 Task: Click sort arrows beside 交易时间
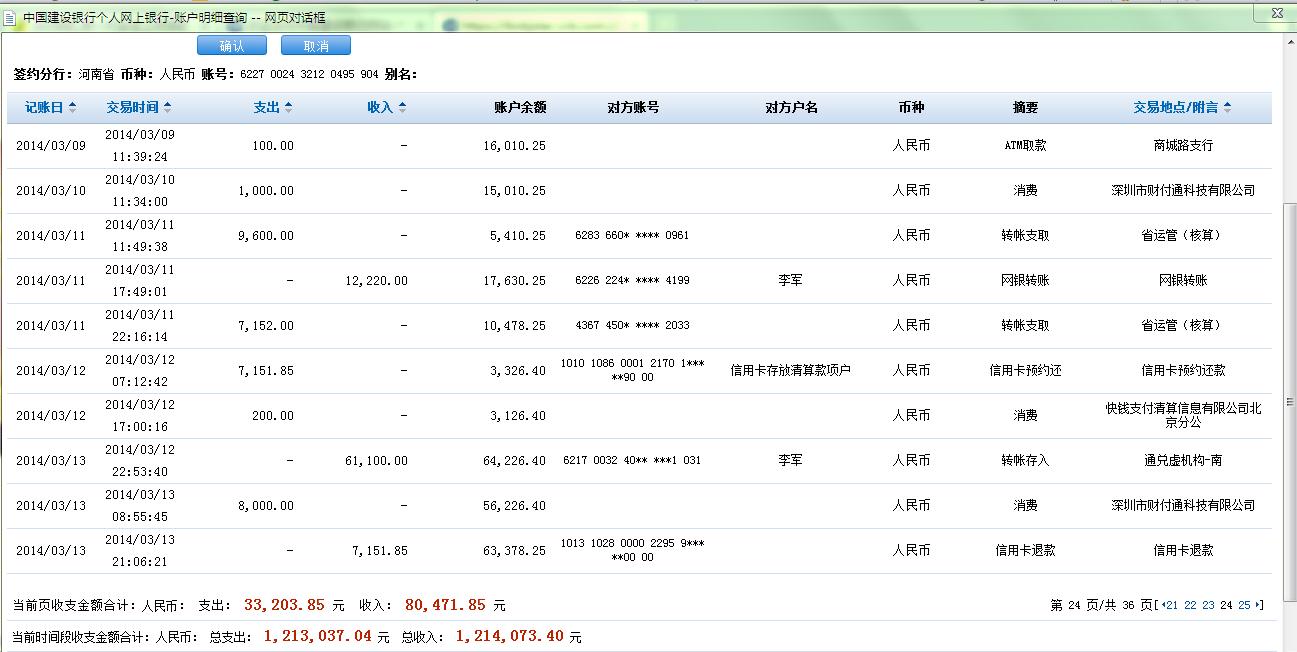(167, 108)
